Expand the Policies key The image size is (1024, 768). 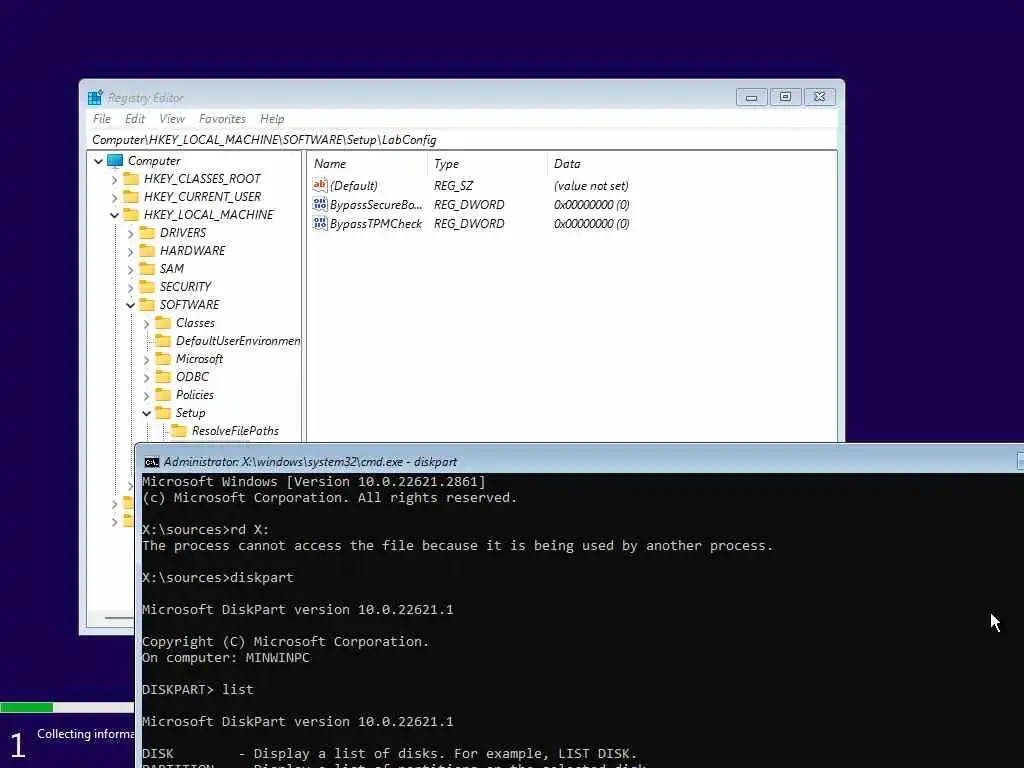click(146, 395)
